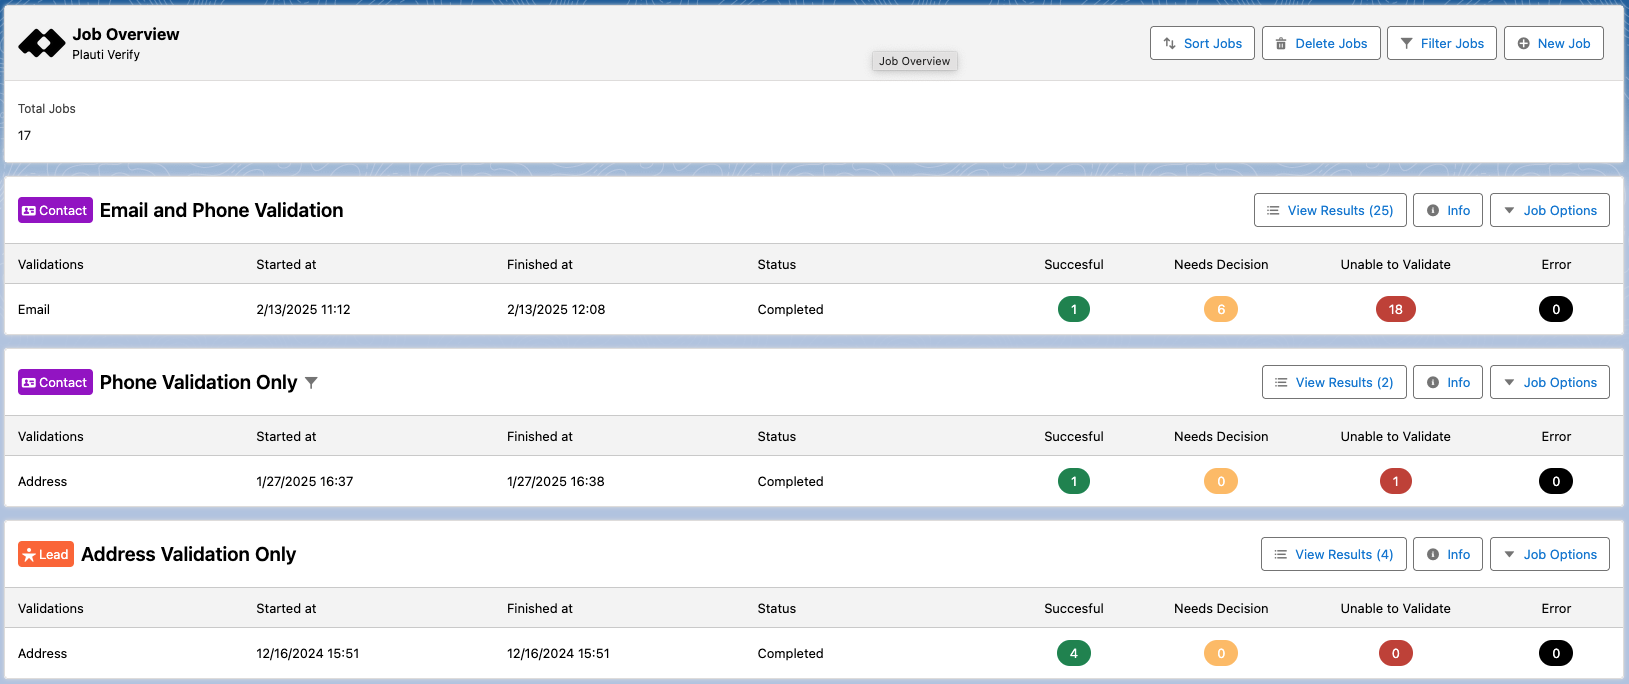1629x684 pixels.
Task: Open View Results (2)
Action: click(1334, 382)
